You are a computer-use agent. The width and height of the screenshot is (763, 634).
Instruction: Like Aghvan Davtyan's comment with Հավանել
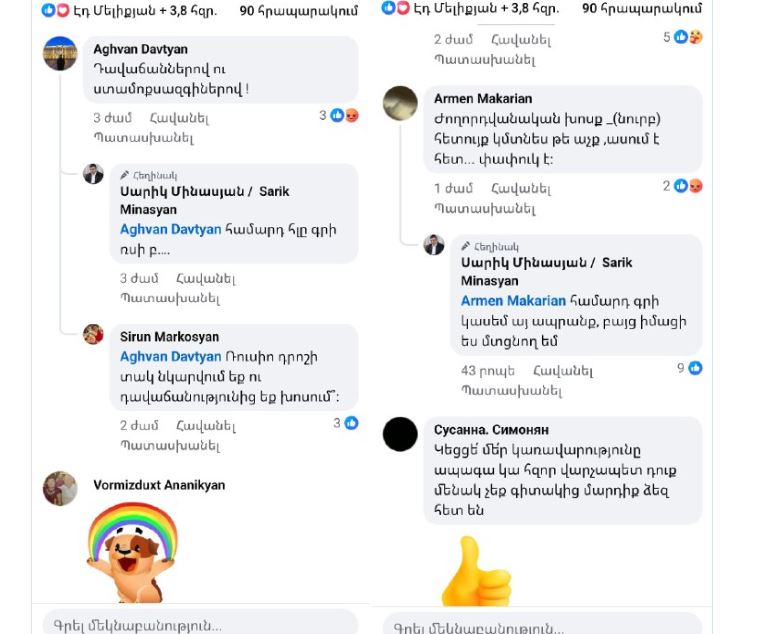[x=179, y=118]
